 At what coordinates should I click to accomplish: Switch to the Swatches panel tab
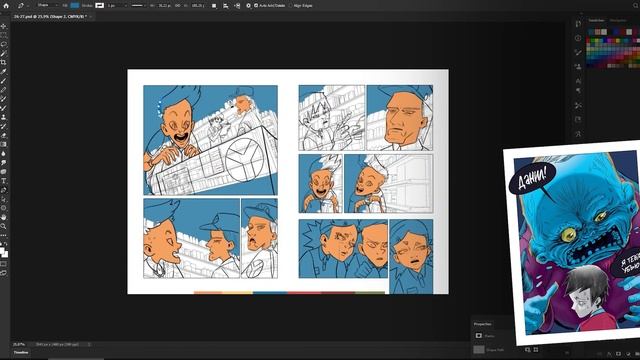[596, 20]
